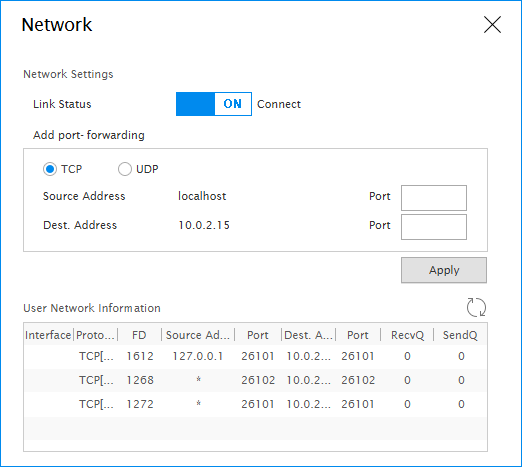Select the TCP radio button
This screenshot has width=522, height=467.
[x=50, y=169]
